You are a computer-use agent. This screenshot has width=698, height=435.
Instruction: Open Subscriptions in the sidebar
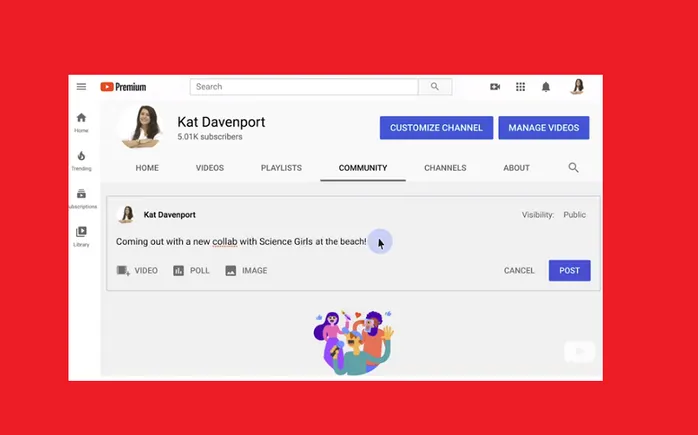click(81, 199)
